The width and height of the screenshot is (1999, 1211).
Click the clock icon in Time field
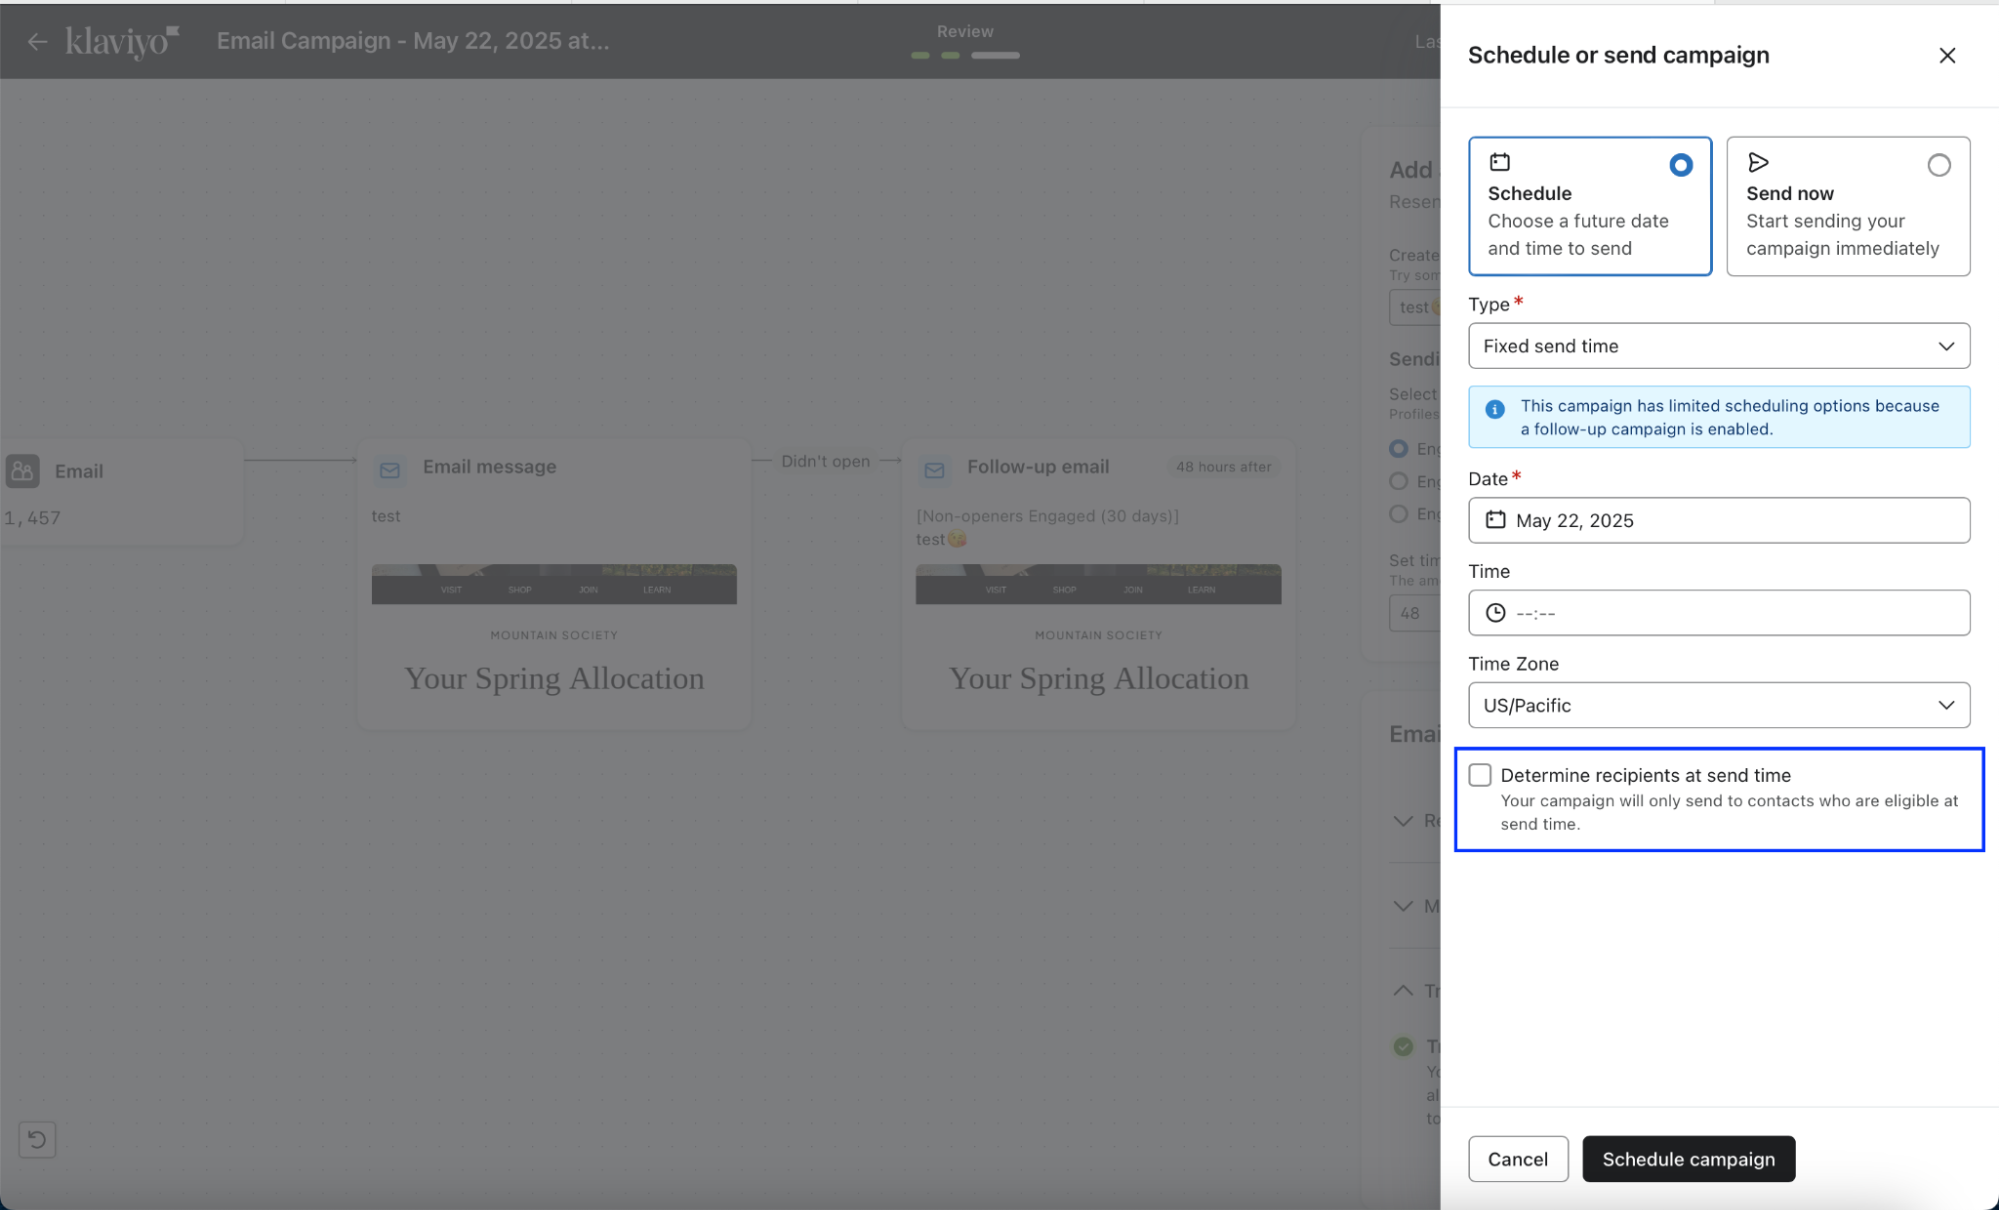tap(1495, 613)
